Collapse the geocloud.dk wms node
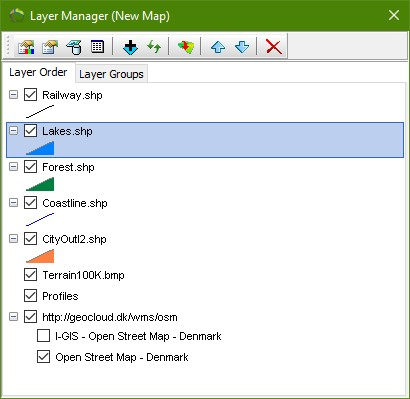 (x=13, y=317)
